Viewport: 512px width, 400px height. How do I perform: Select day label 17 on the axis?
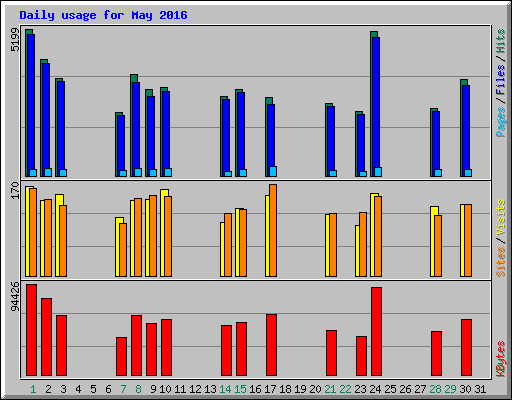[x=270, y=389]
